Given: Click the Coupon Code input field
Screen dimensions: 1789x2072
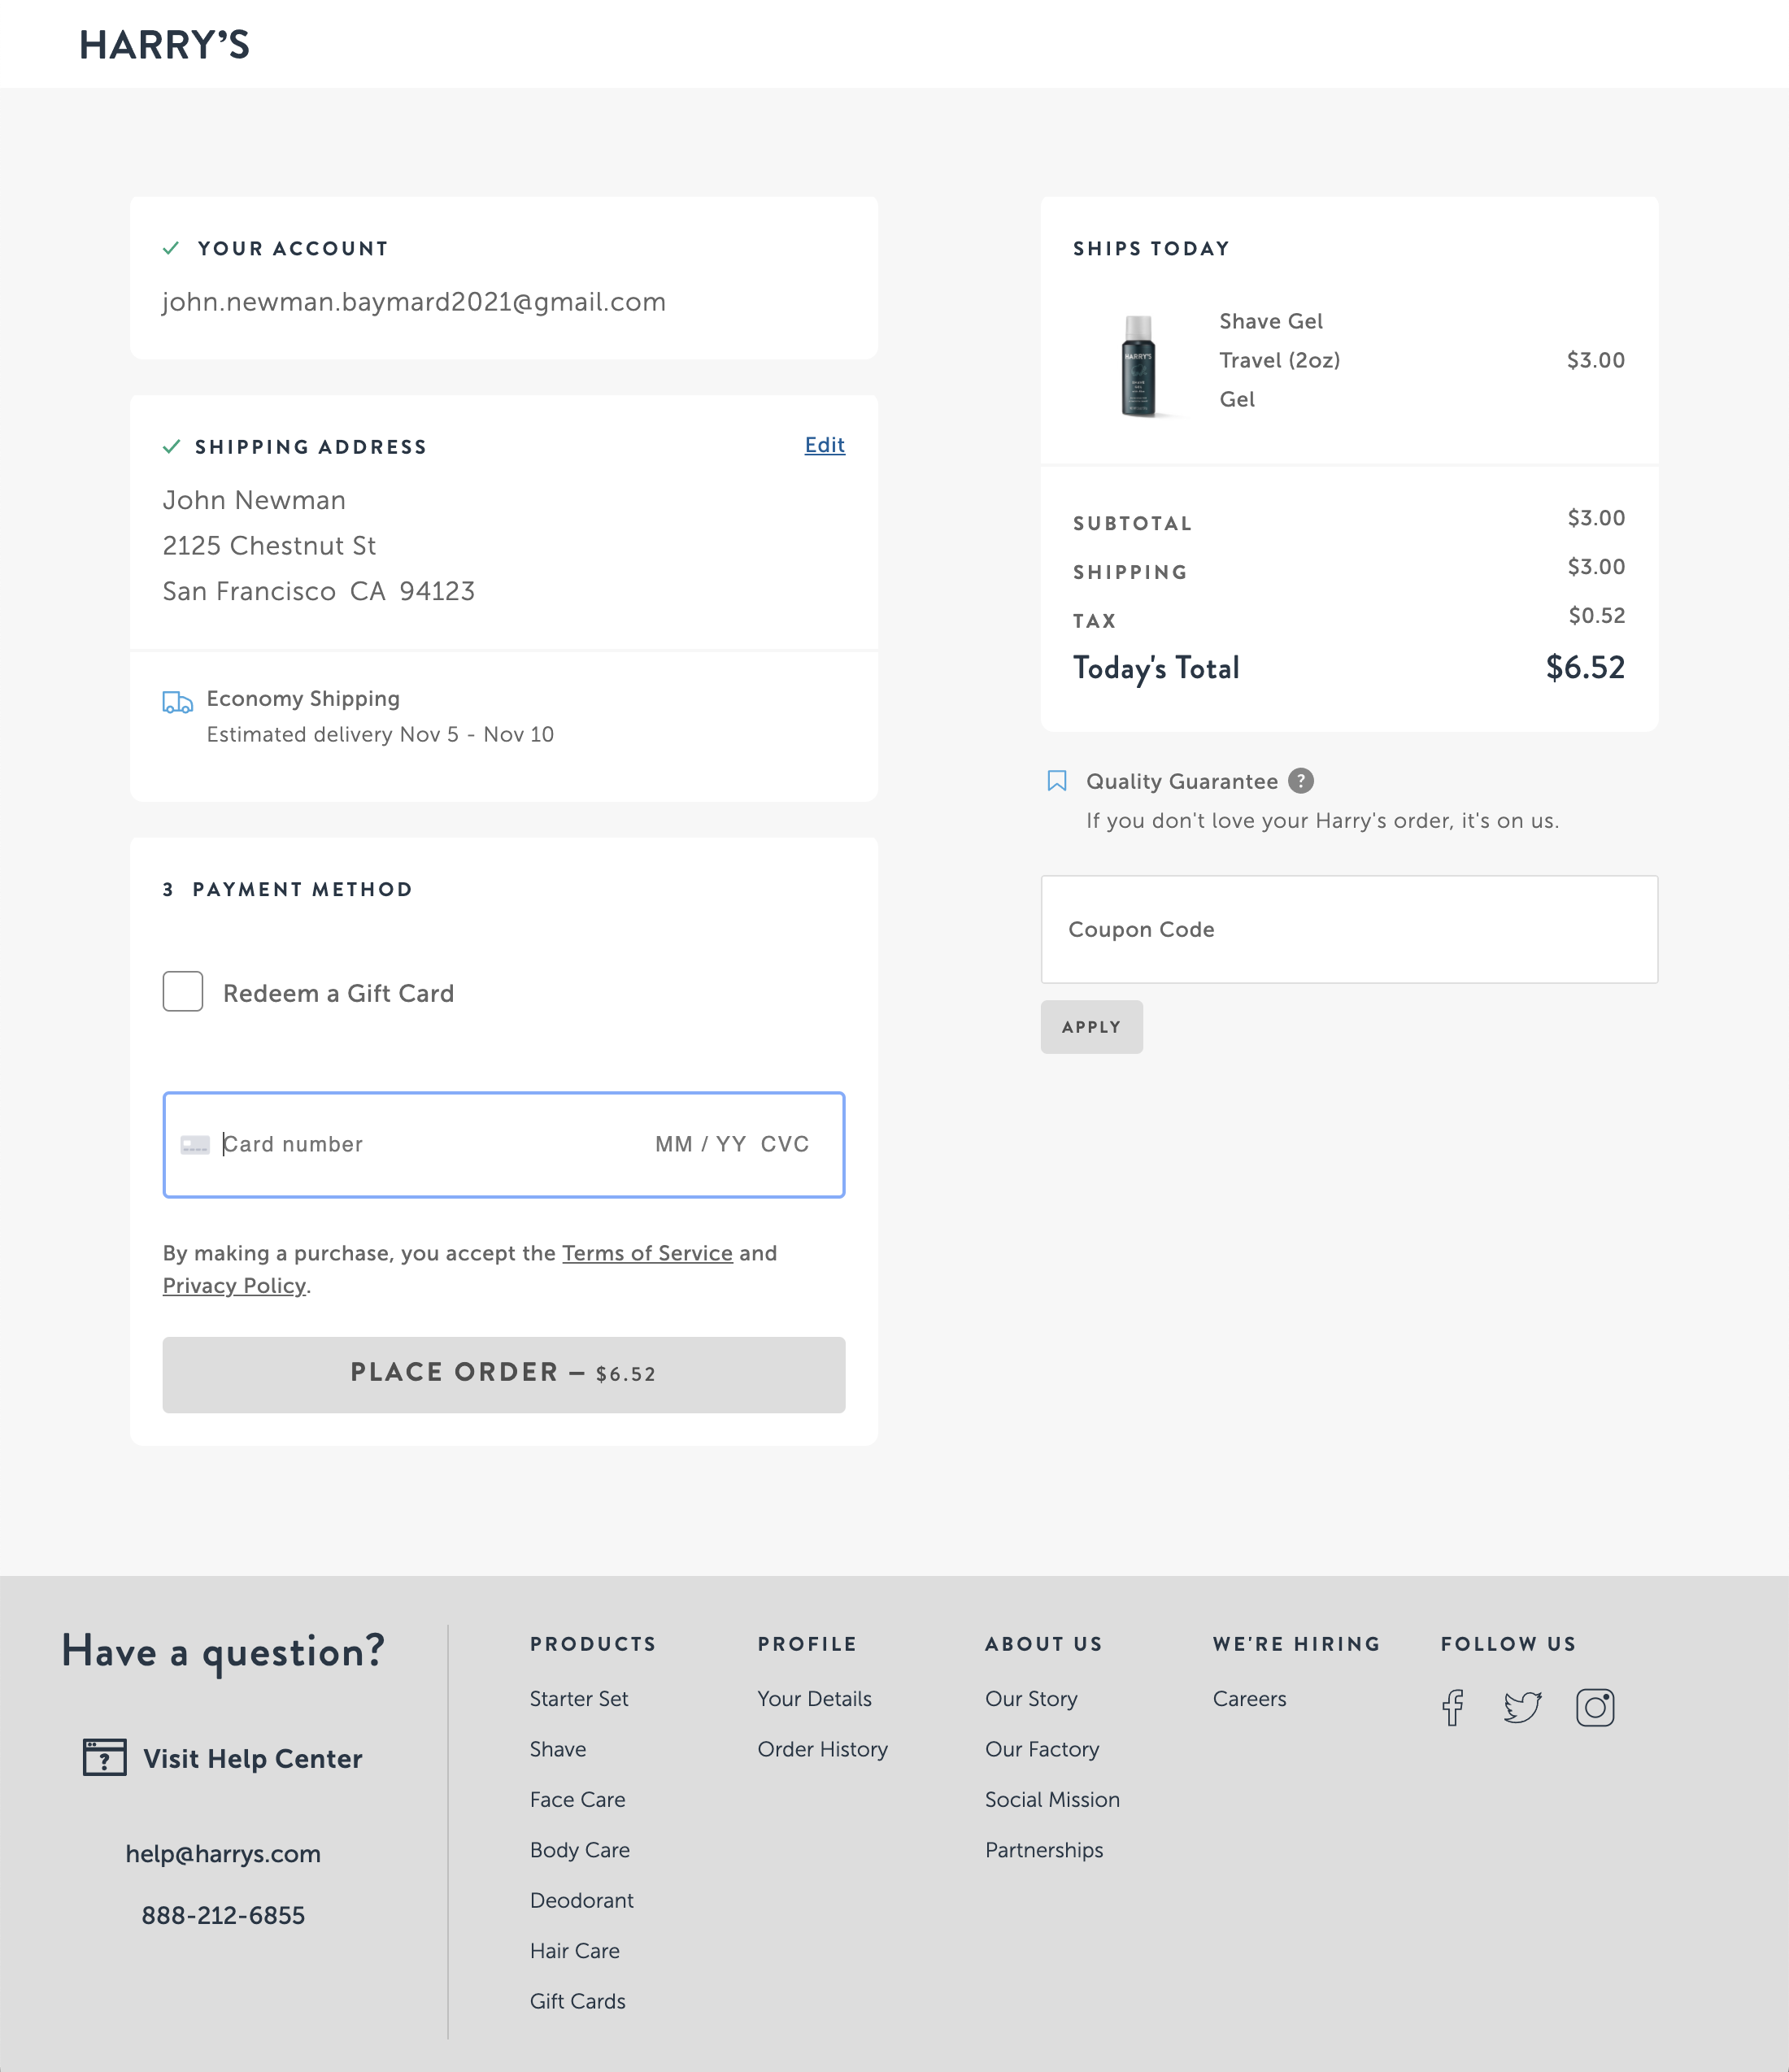Looking at the screenshot, I should tap(1349, 930).
